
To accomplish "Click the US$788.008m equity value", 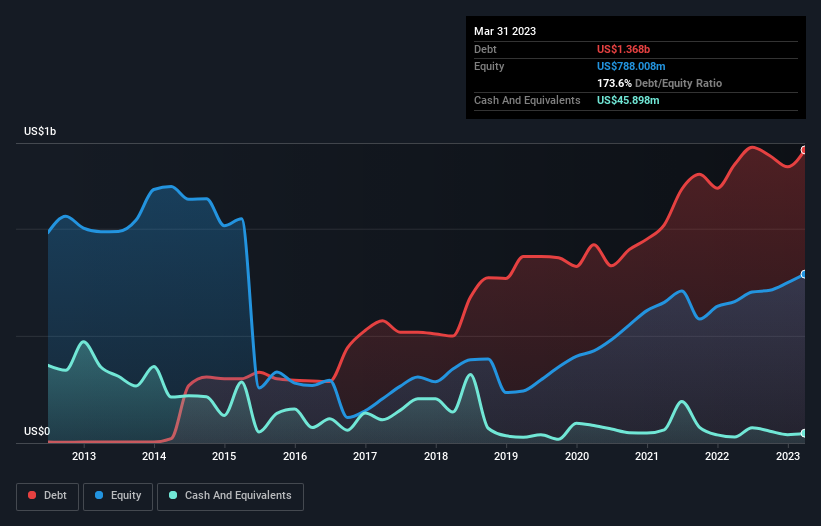I will [x=631, y=66].
